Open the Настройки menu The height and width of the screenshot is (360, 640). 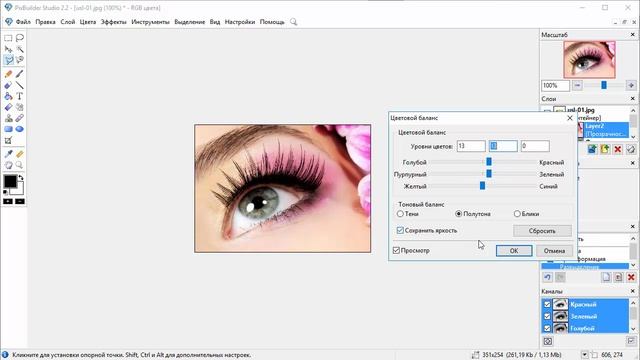(x=240, y=22)
